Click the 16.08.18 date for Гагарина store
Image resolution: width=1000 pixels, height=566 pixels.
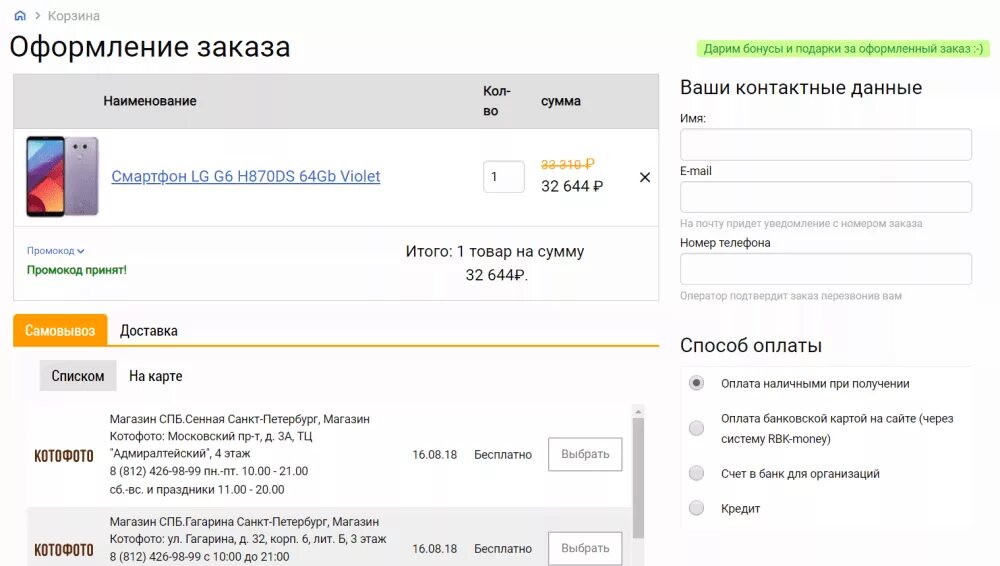point(434,549)
